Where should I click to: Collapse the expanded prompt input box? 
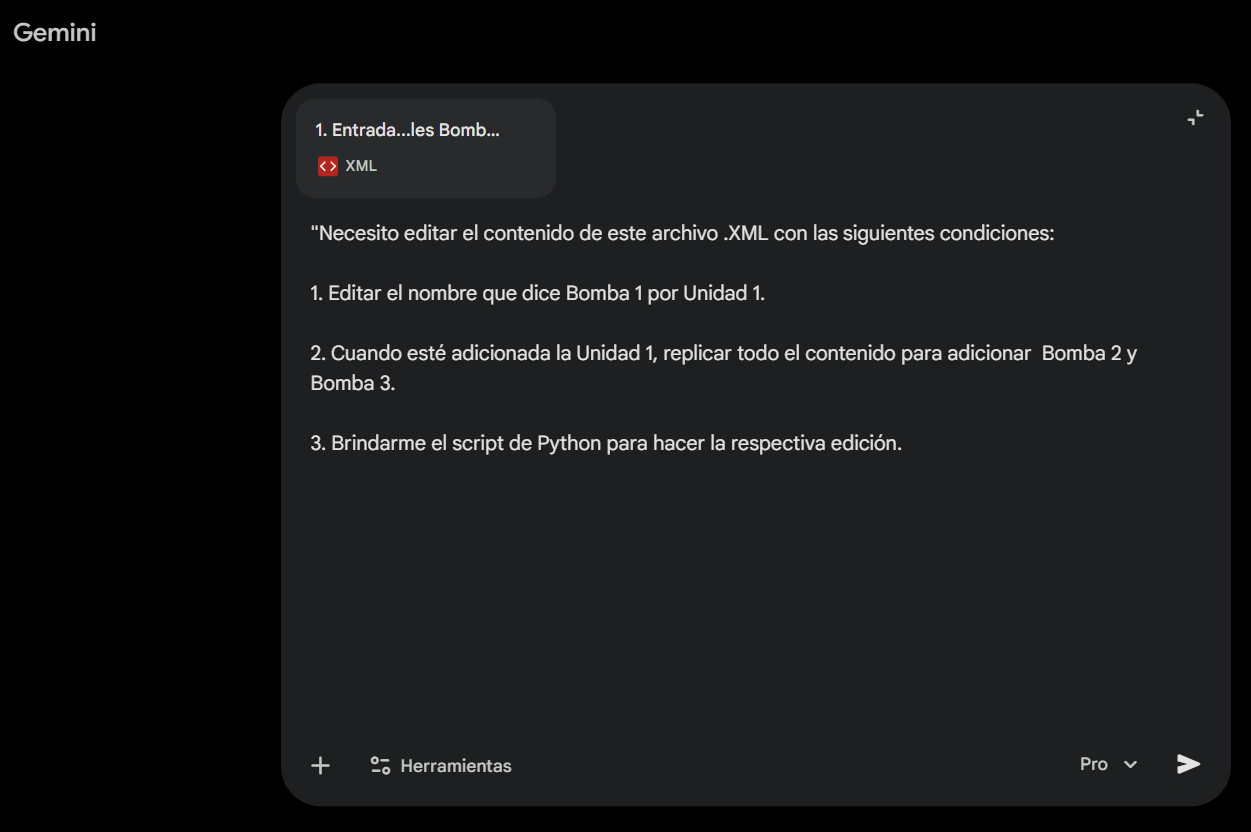(x=1195, y=118)
